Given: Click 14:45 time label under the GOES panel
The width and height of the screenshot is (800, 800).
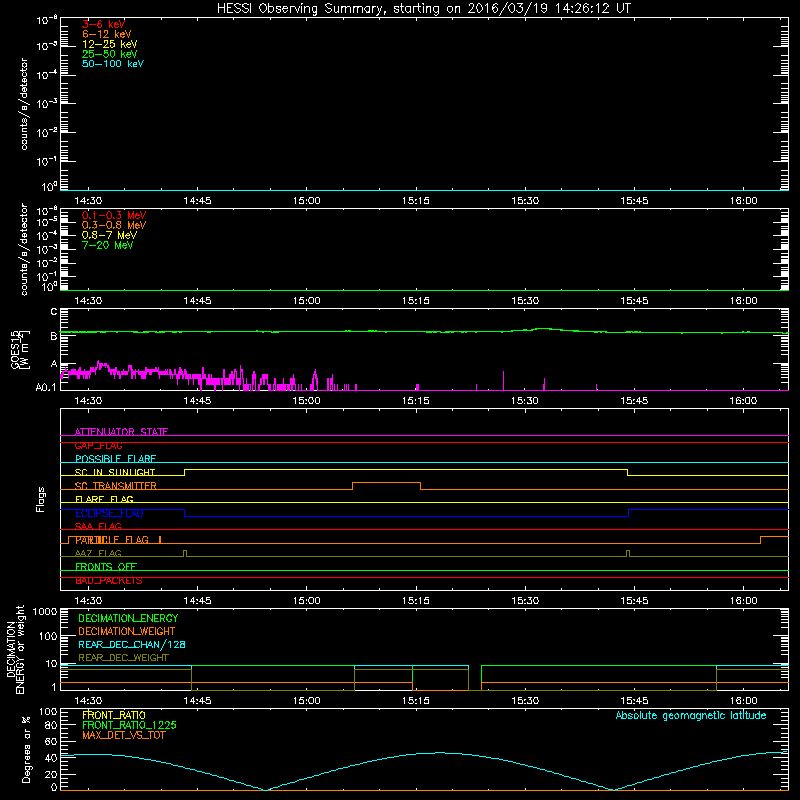Looking at the screenshot, I should click(x=197, y=401).
